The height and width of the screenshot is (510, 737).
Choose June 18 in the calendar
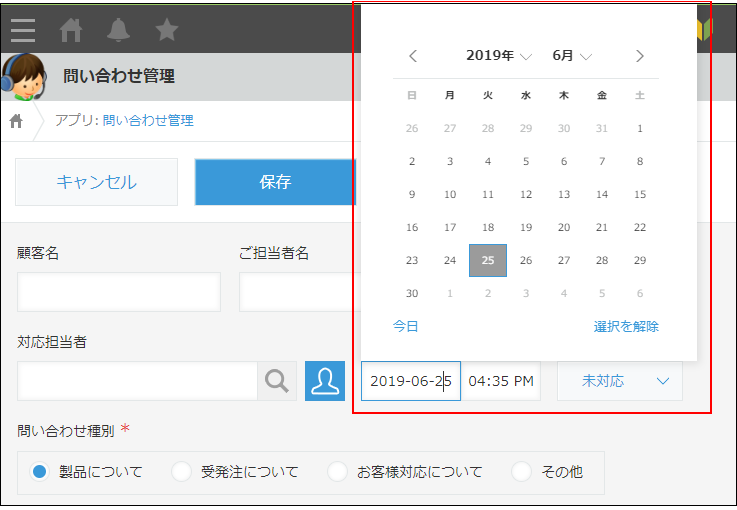click(488, 228)
